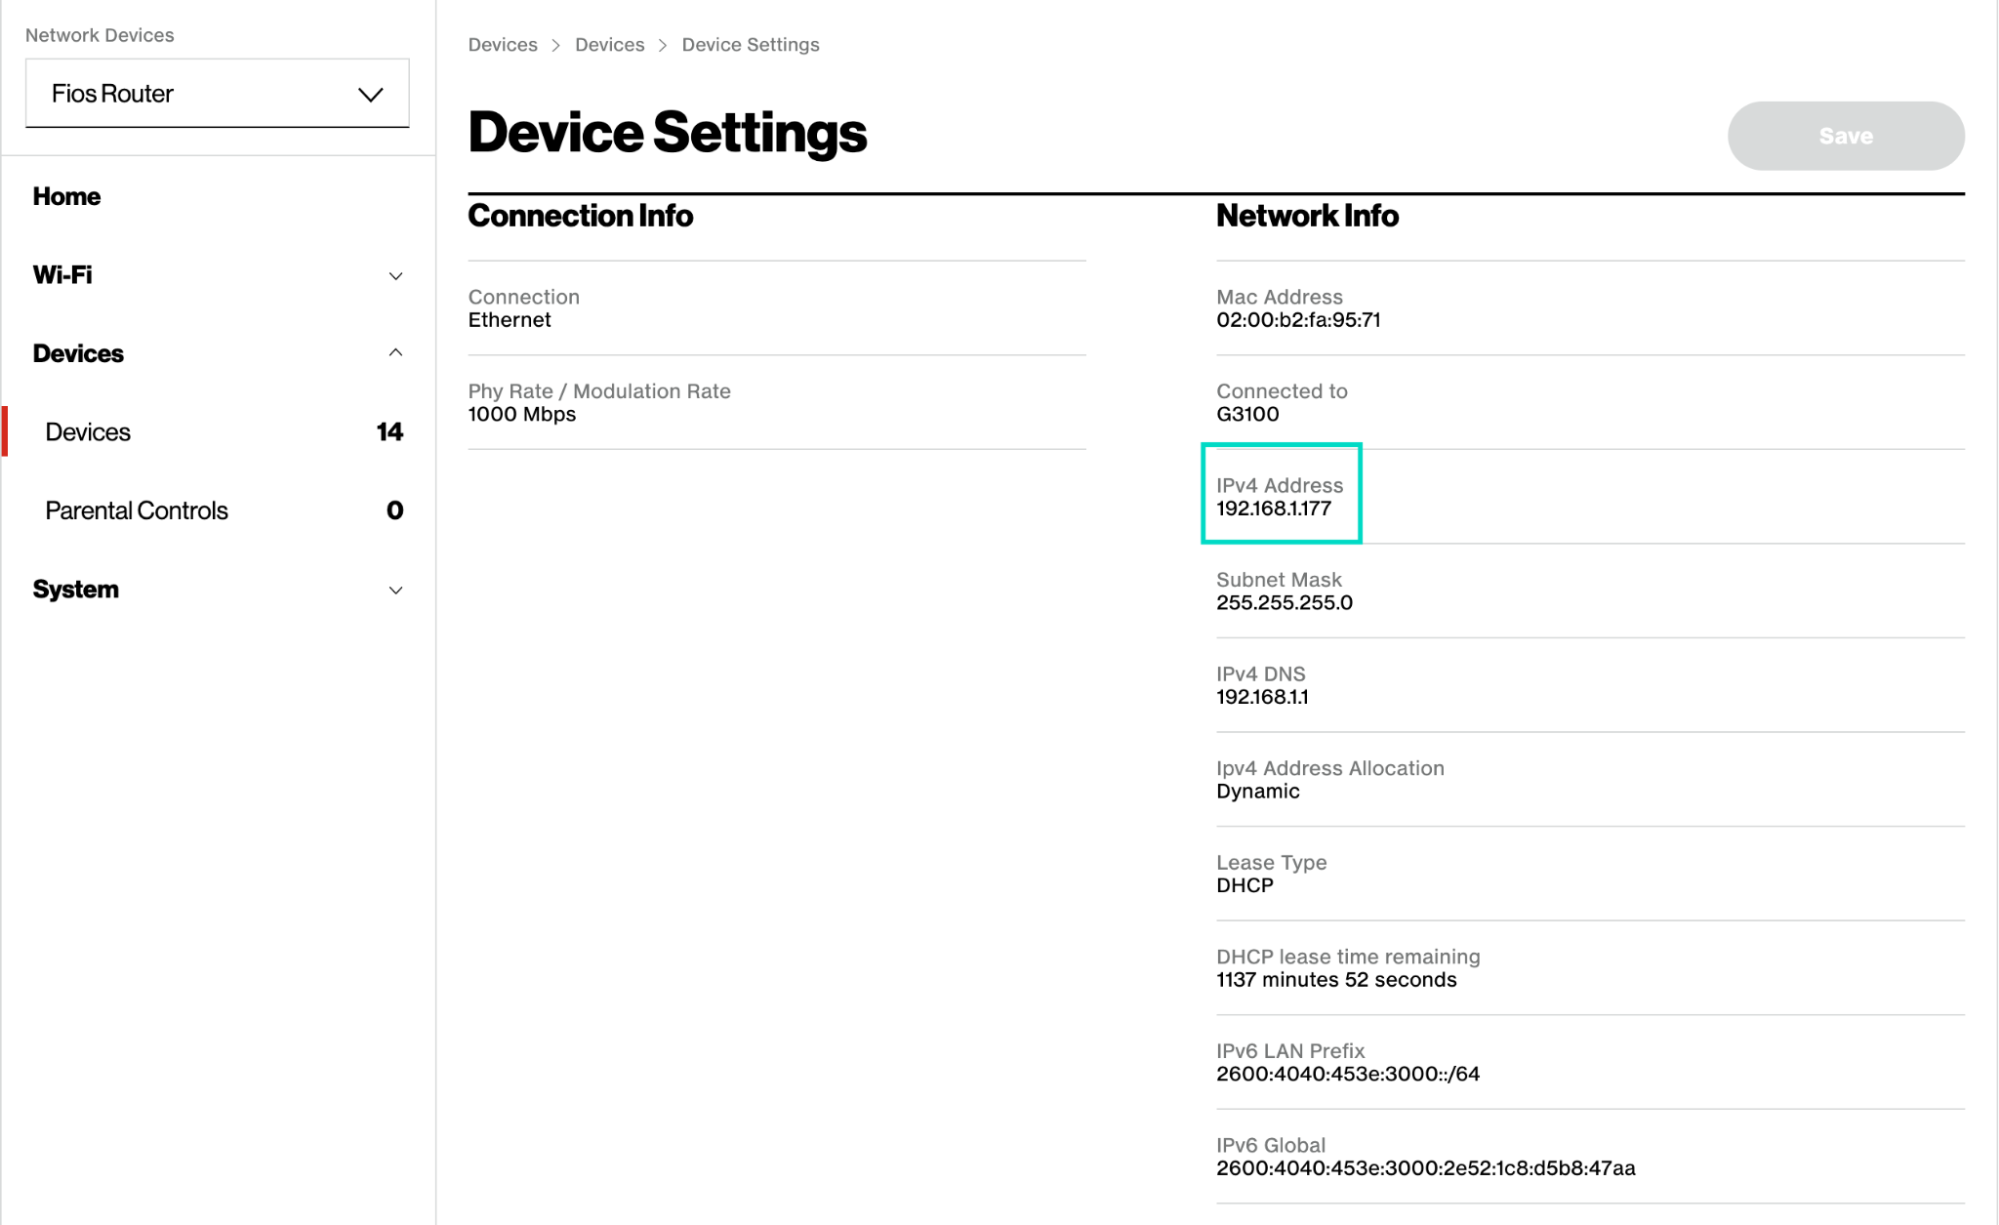The width and height of the screenshot is (1999, 1225).
Task: Expand the Wi-Fi sidebar section
Action: tap(217, 275)
